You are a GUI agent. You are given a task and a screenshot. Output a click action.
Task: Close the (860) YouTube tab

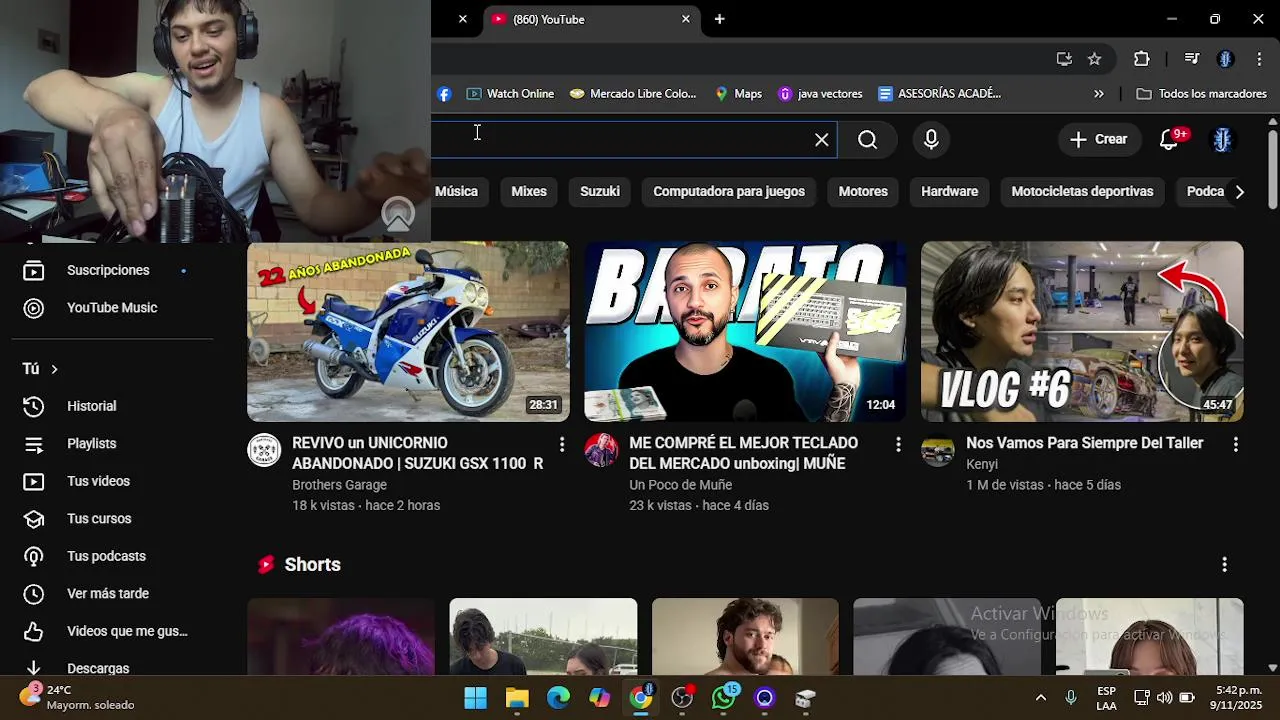pyautogui.click(x=685, y=19)
